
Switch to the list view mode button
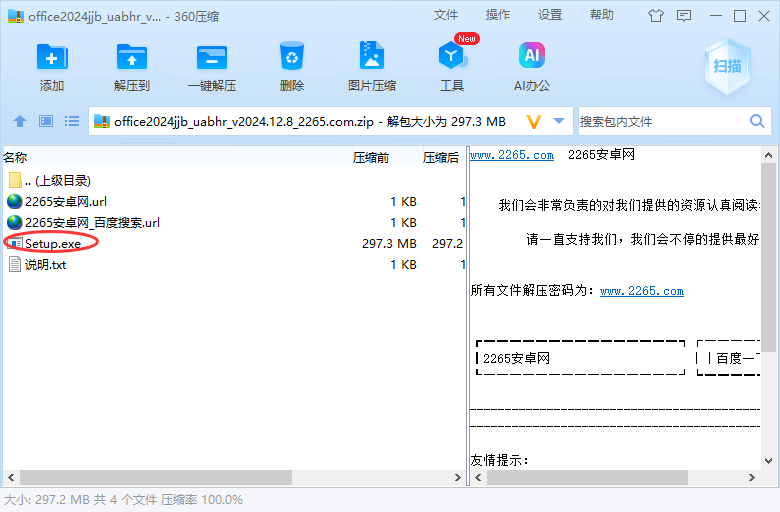tap(72, 121)
